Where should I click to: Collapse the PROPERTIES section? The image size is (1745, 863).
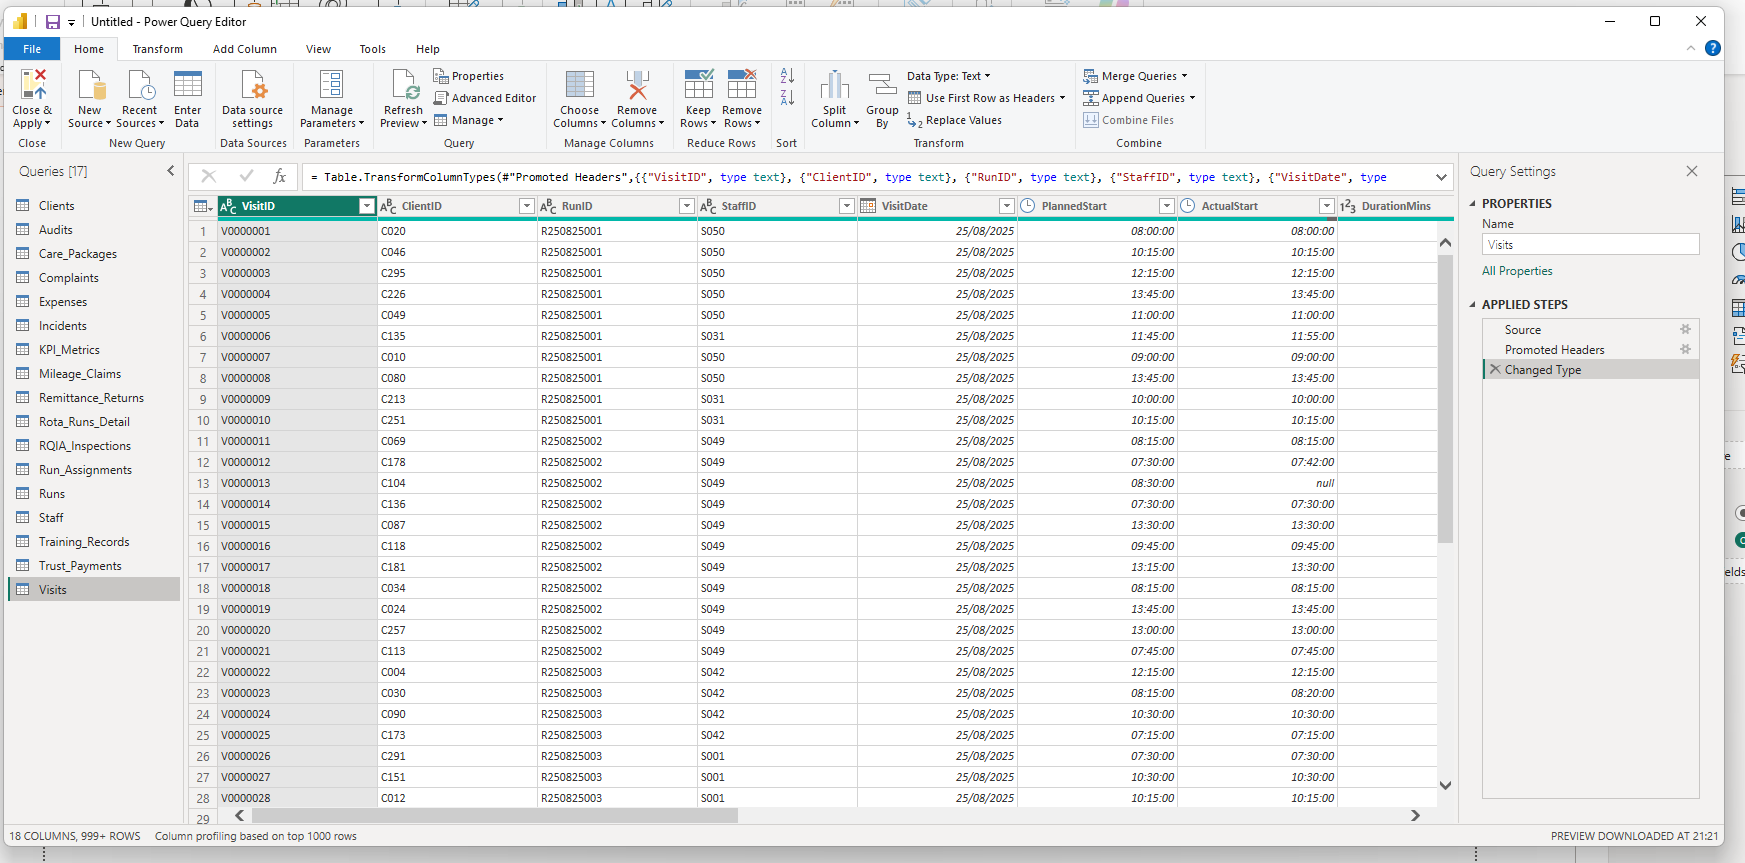pos(1472,203)
